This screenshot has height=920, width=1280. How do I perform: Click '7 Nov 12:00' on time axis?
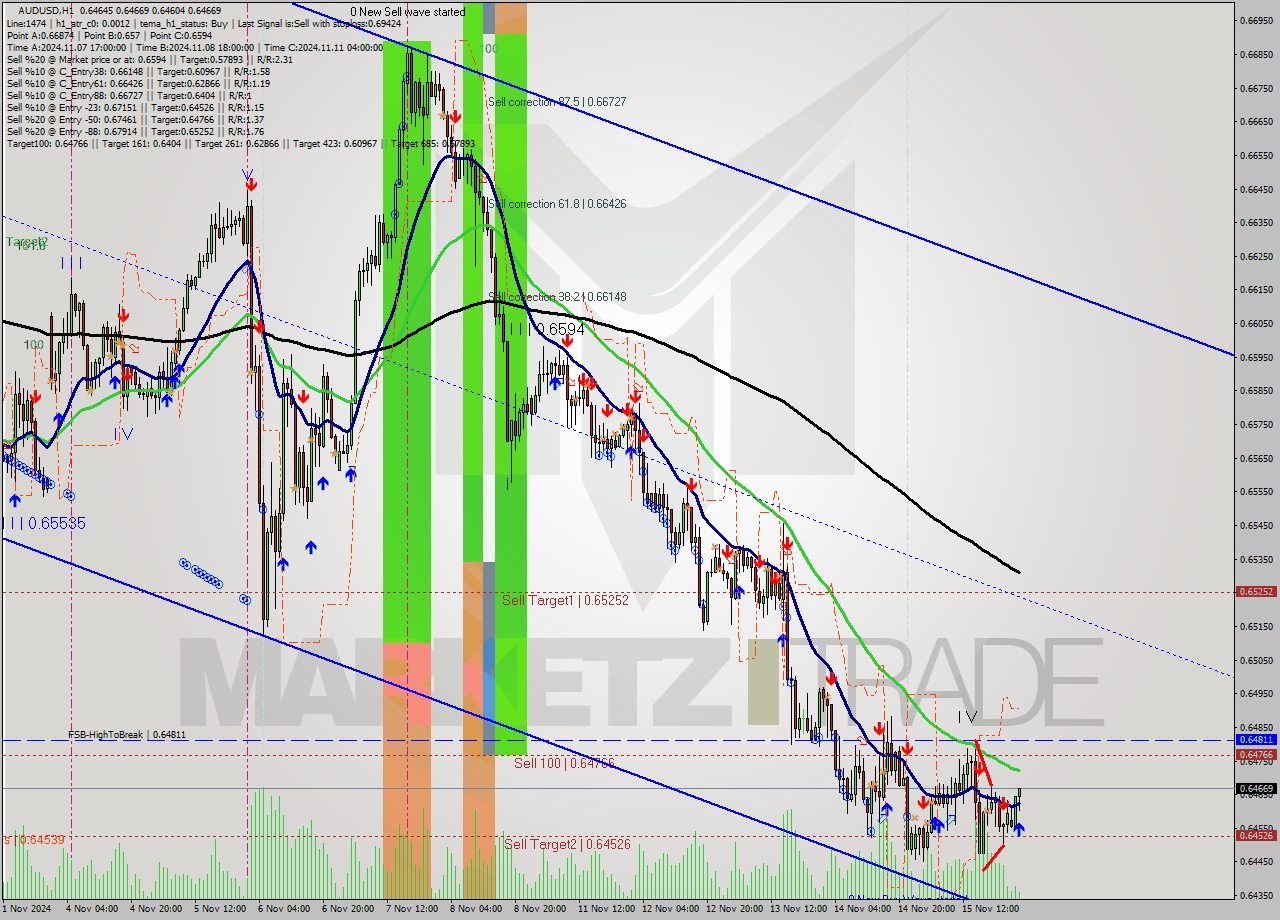pos(413,909)
